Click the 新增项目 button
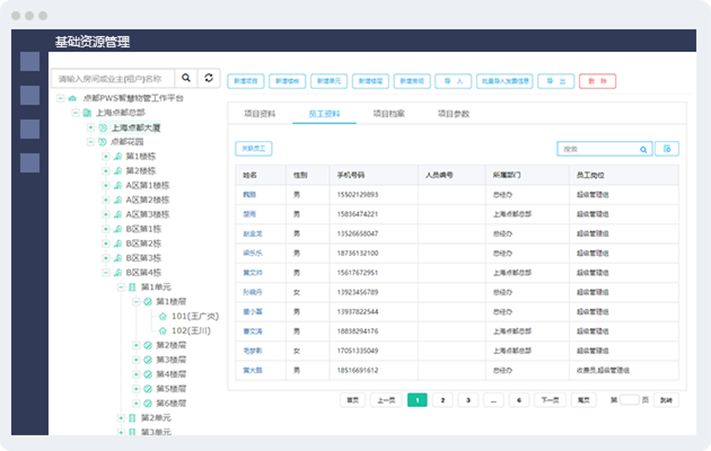This screenshot has width=711, height=451. click(246, 81)
